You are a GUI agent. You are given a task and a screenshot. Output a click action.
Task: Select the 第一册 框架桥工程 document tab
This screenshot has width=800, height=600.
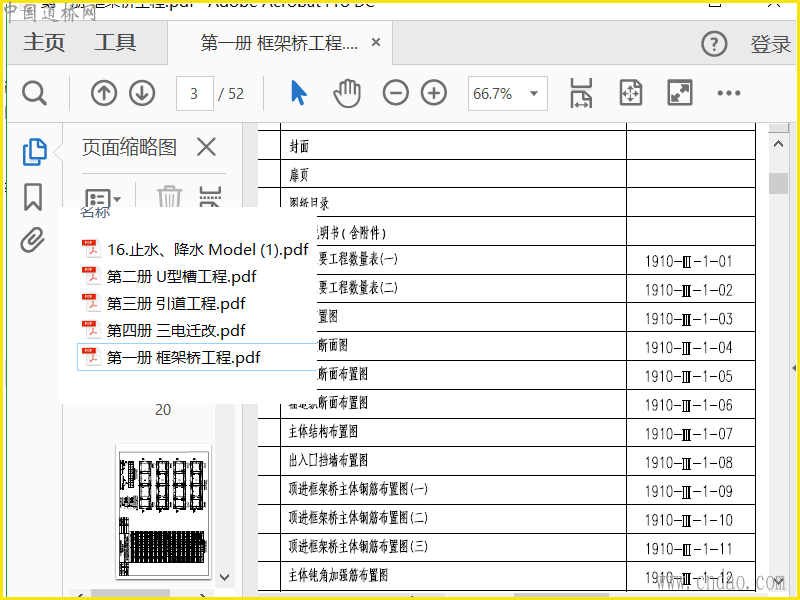(279, 43)
